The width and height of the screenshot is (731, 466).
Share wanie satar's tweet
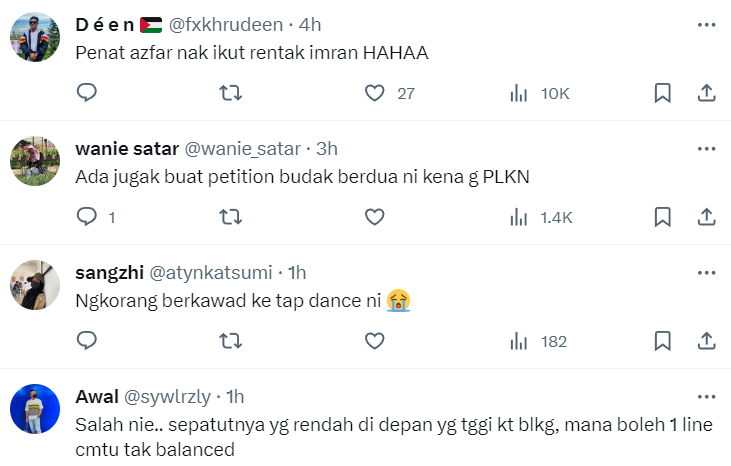(x=705, y=216)
